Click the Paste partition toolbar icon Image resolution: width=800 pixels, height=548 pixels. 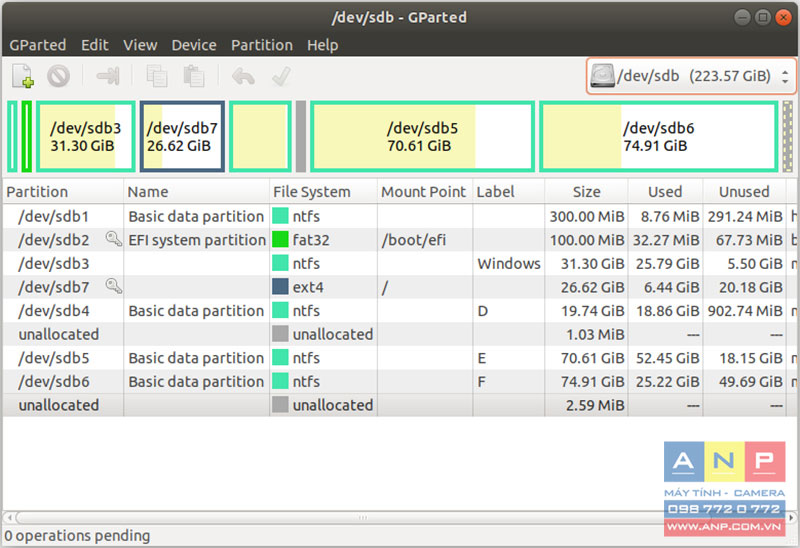(194, 76)
